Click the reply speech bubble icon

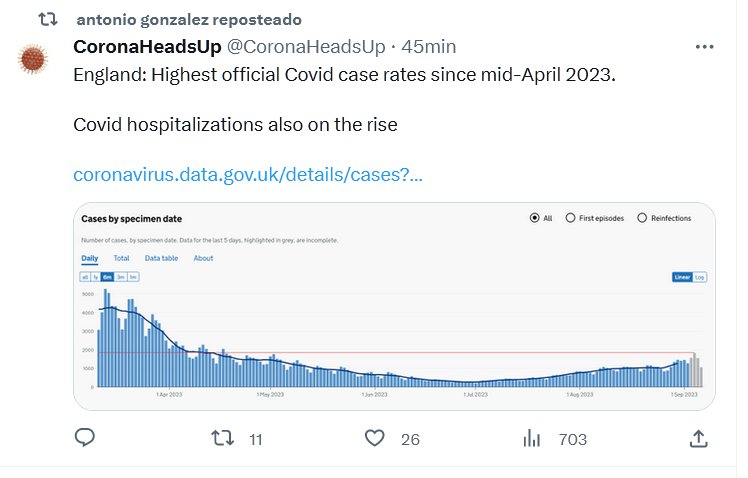pyautogui.click(x=85, y=438)
